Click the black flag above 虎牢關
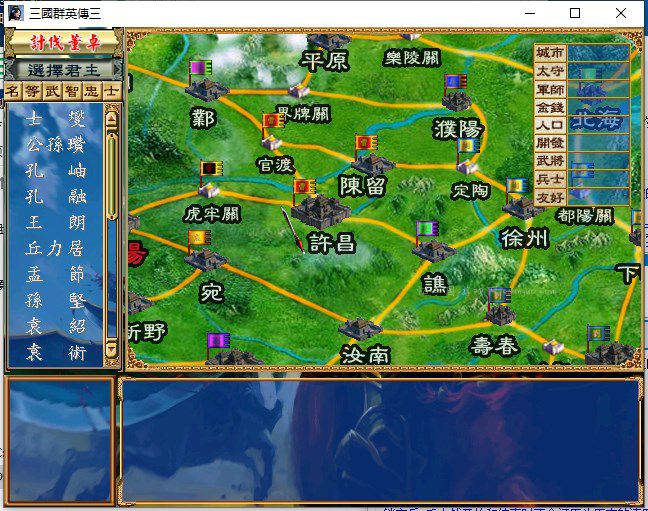Screen dimensions: 648x511 point(211,169)
